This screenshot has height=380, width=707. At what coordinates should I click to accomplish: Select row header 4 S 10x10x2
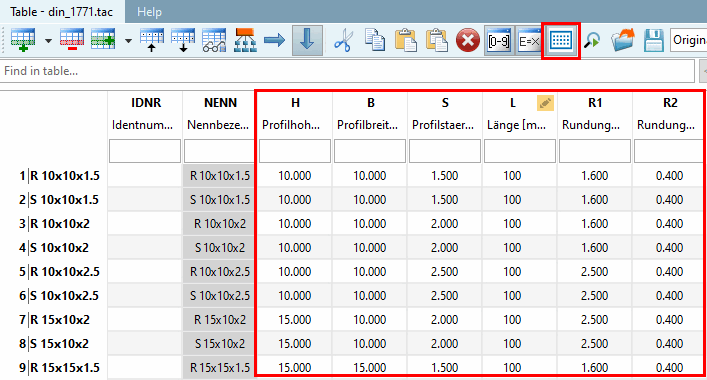coord(54,247)
